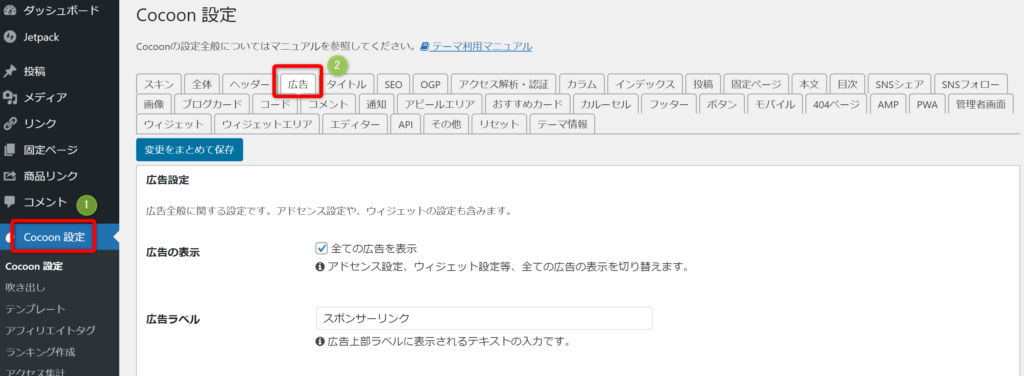Open the OGP tab
The width and height of the screenshot is (1024, 376).
pyautogui.click(x=430, y=84)
